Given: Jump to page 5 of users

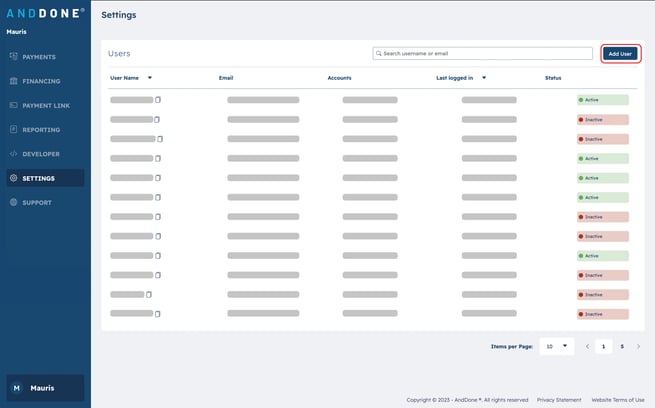Looking at the screenshot, I should pos(622,346).
